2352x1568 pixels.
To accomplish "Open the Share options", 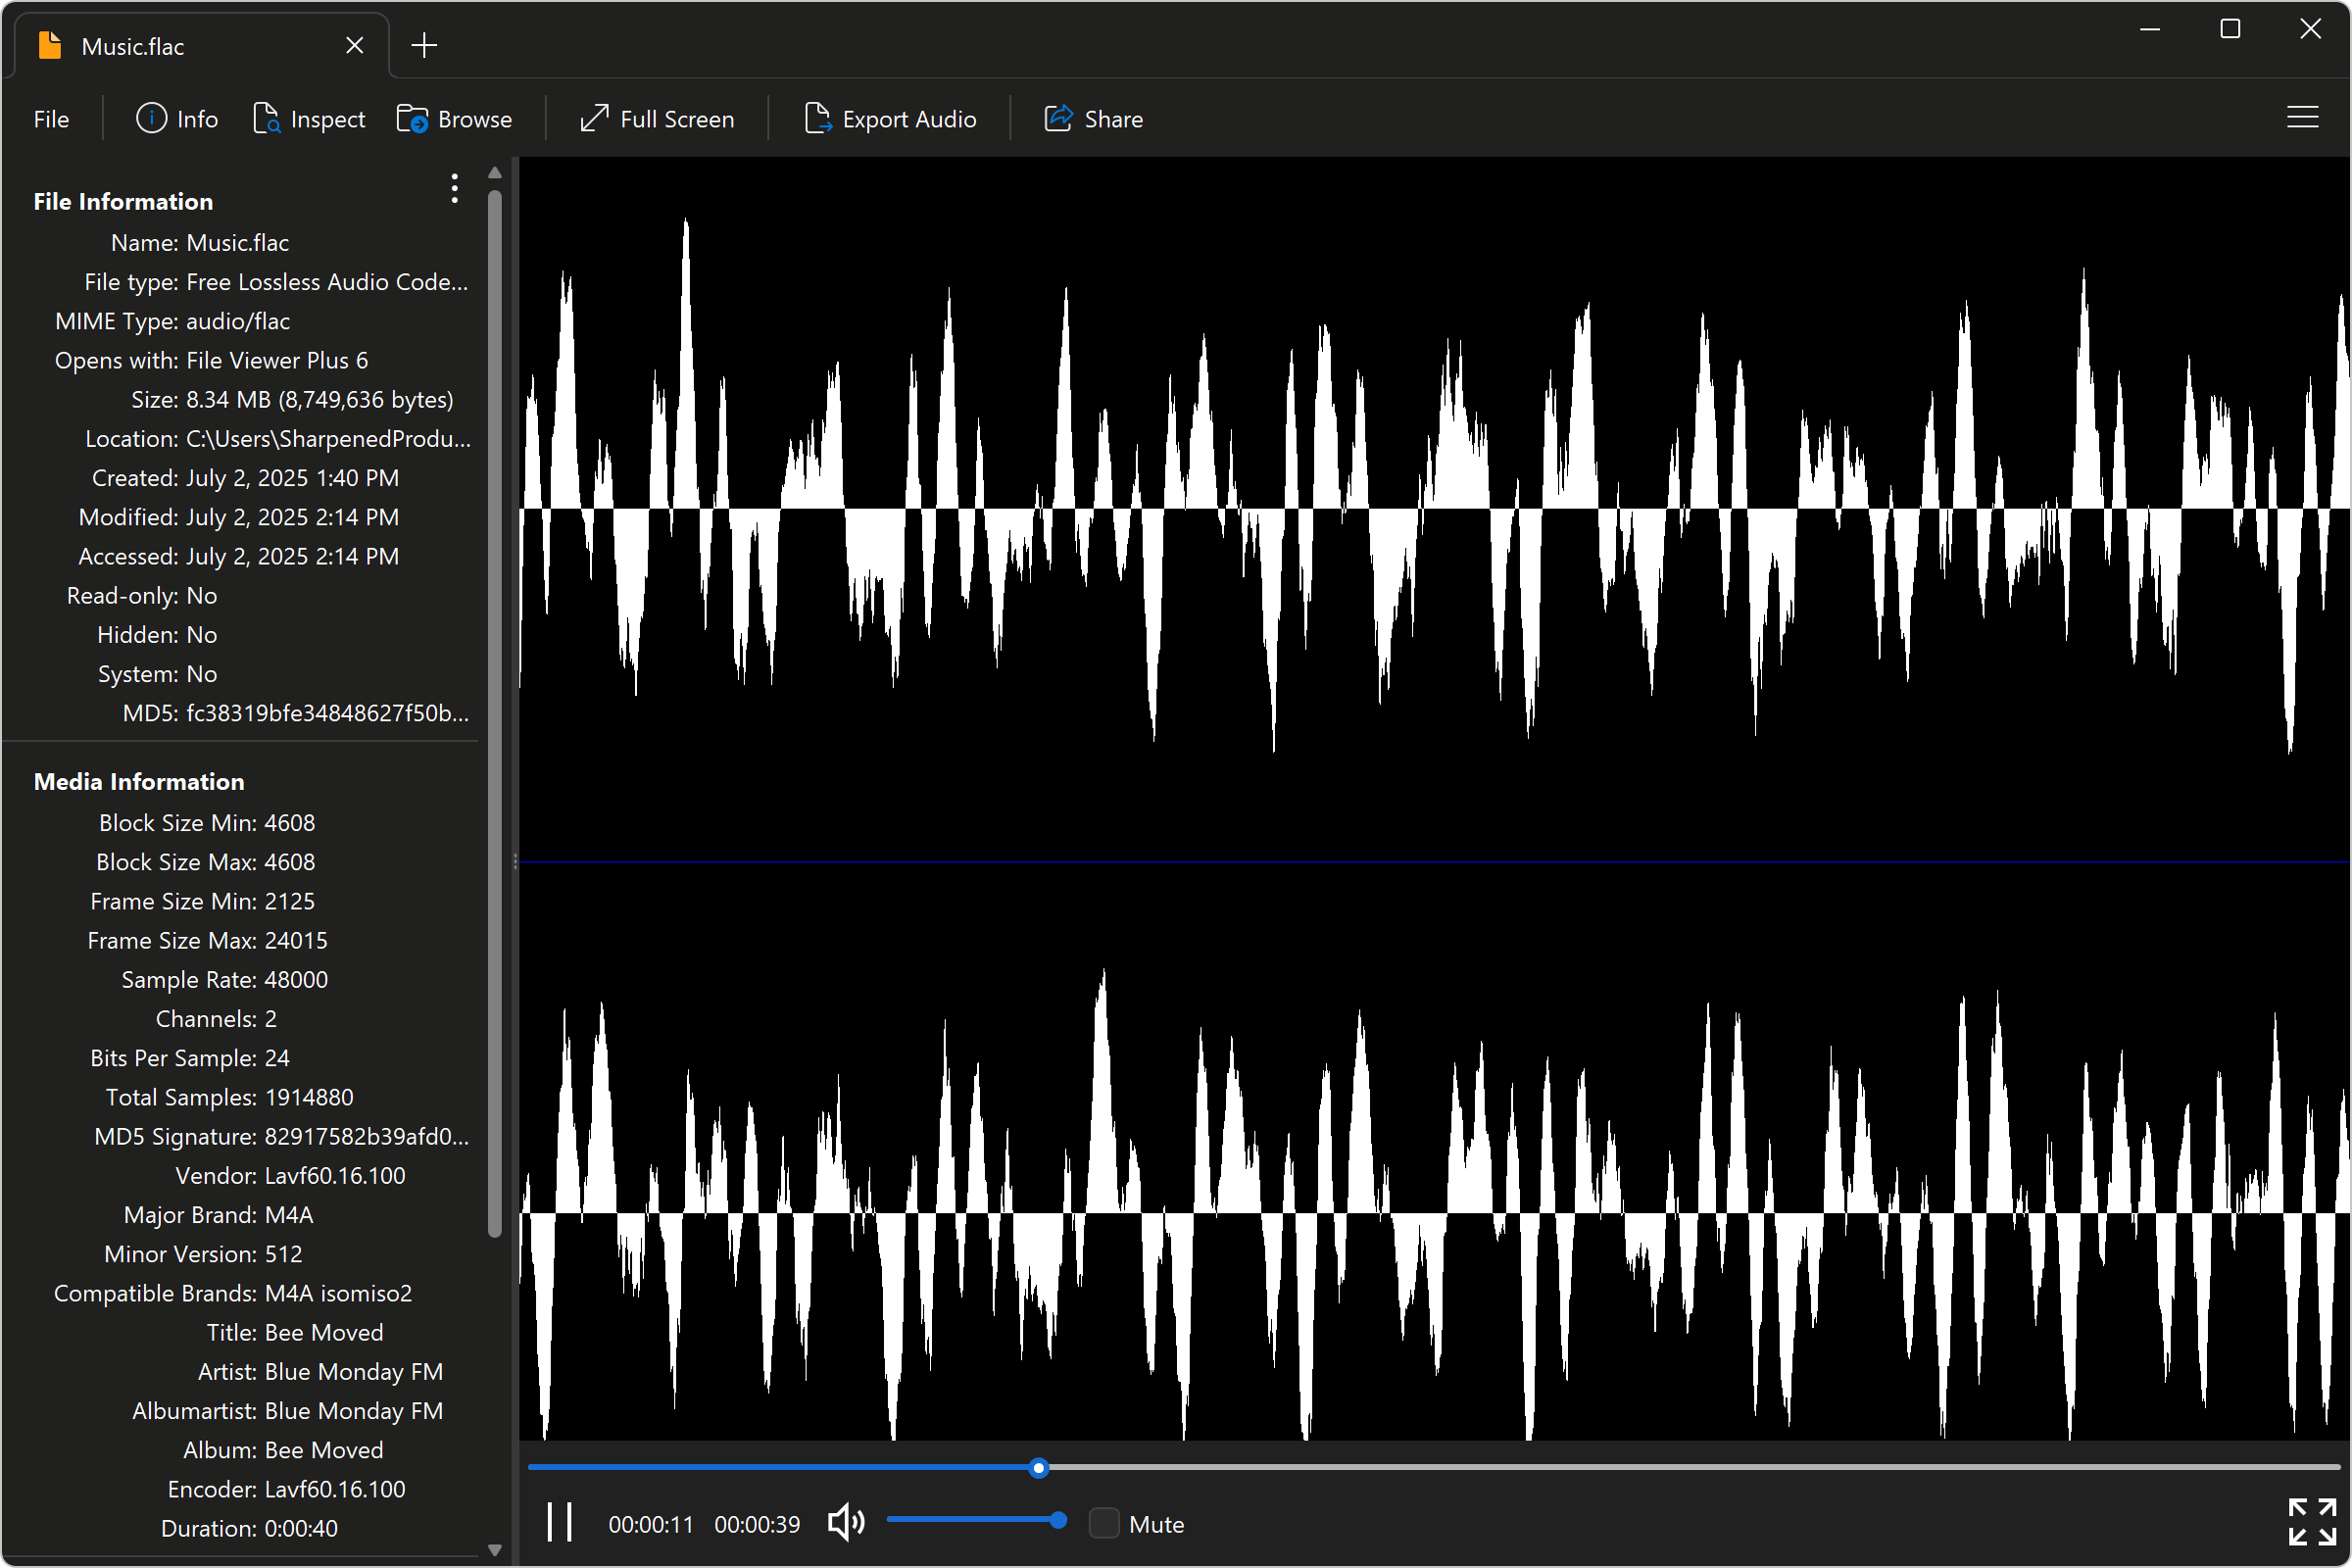I will tap(1093, 118).
